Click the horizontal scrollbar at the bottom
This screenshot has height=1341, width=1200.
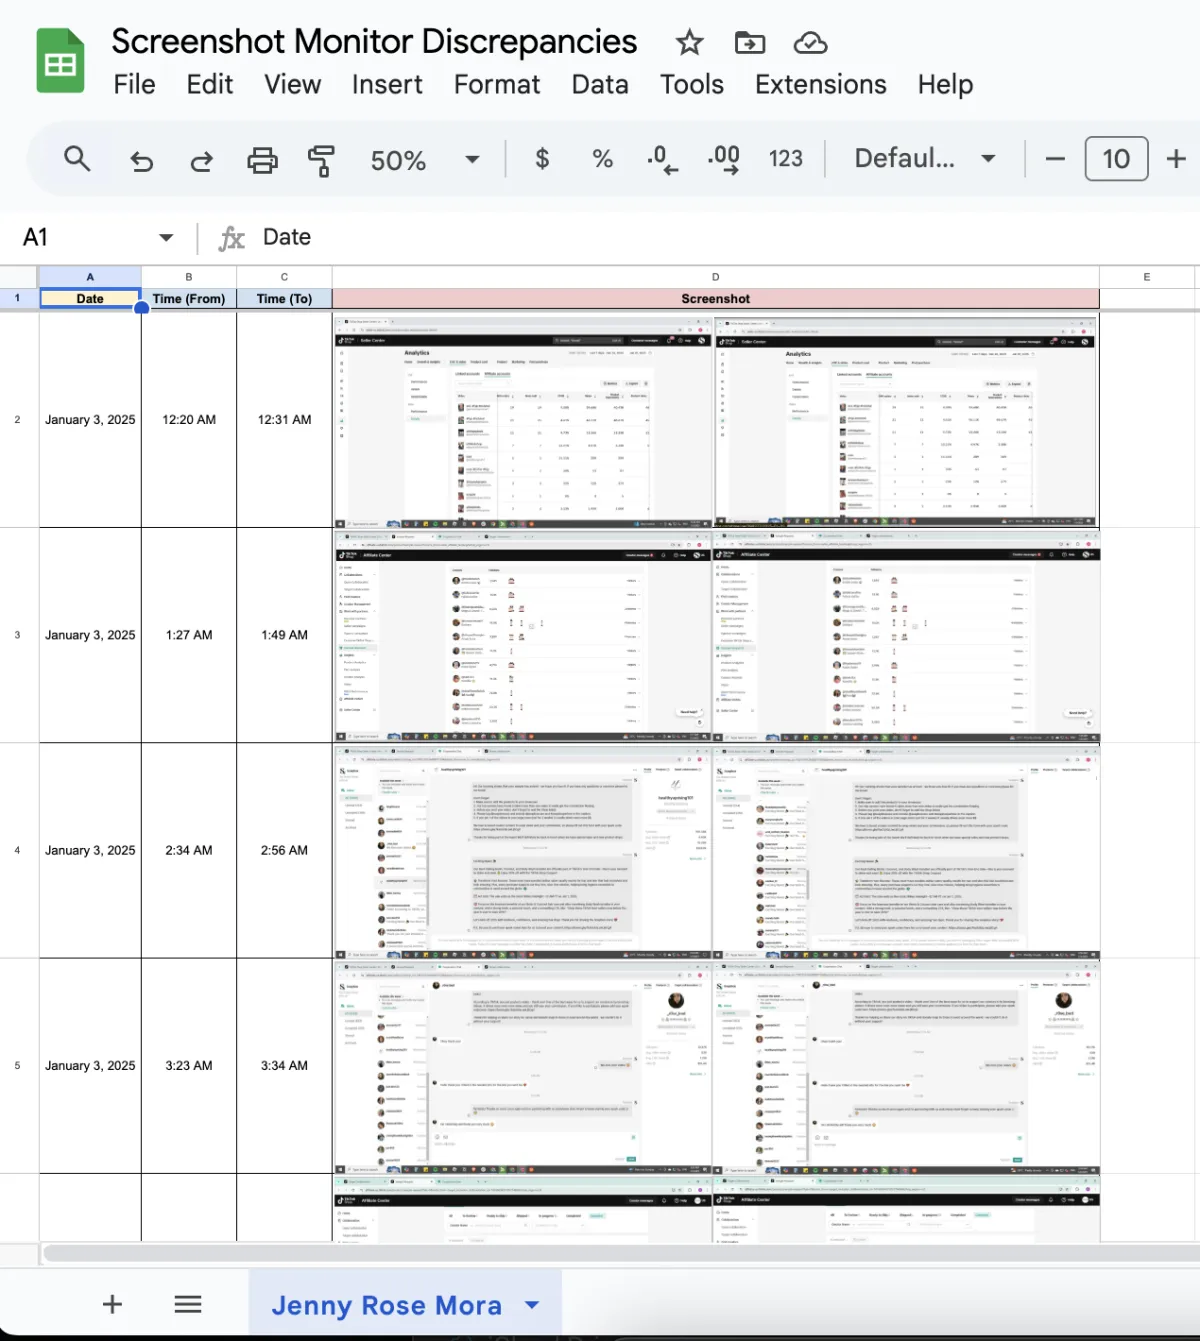620,1253
